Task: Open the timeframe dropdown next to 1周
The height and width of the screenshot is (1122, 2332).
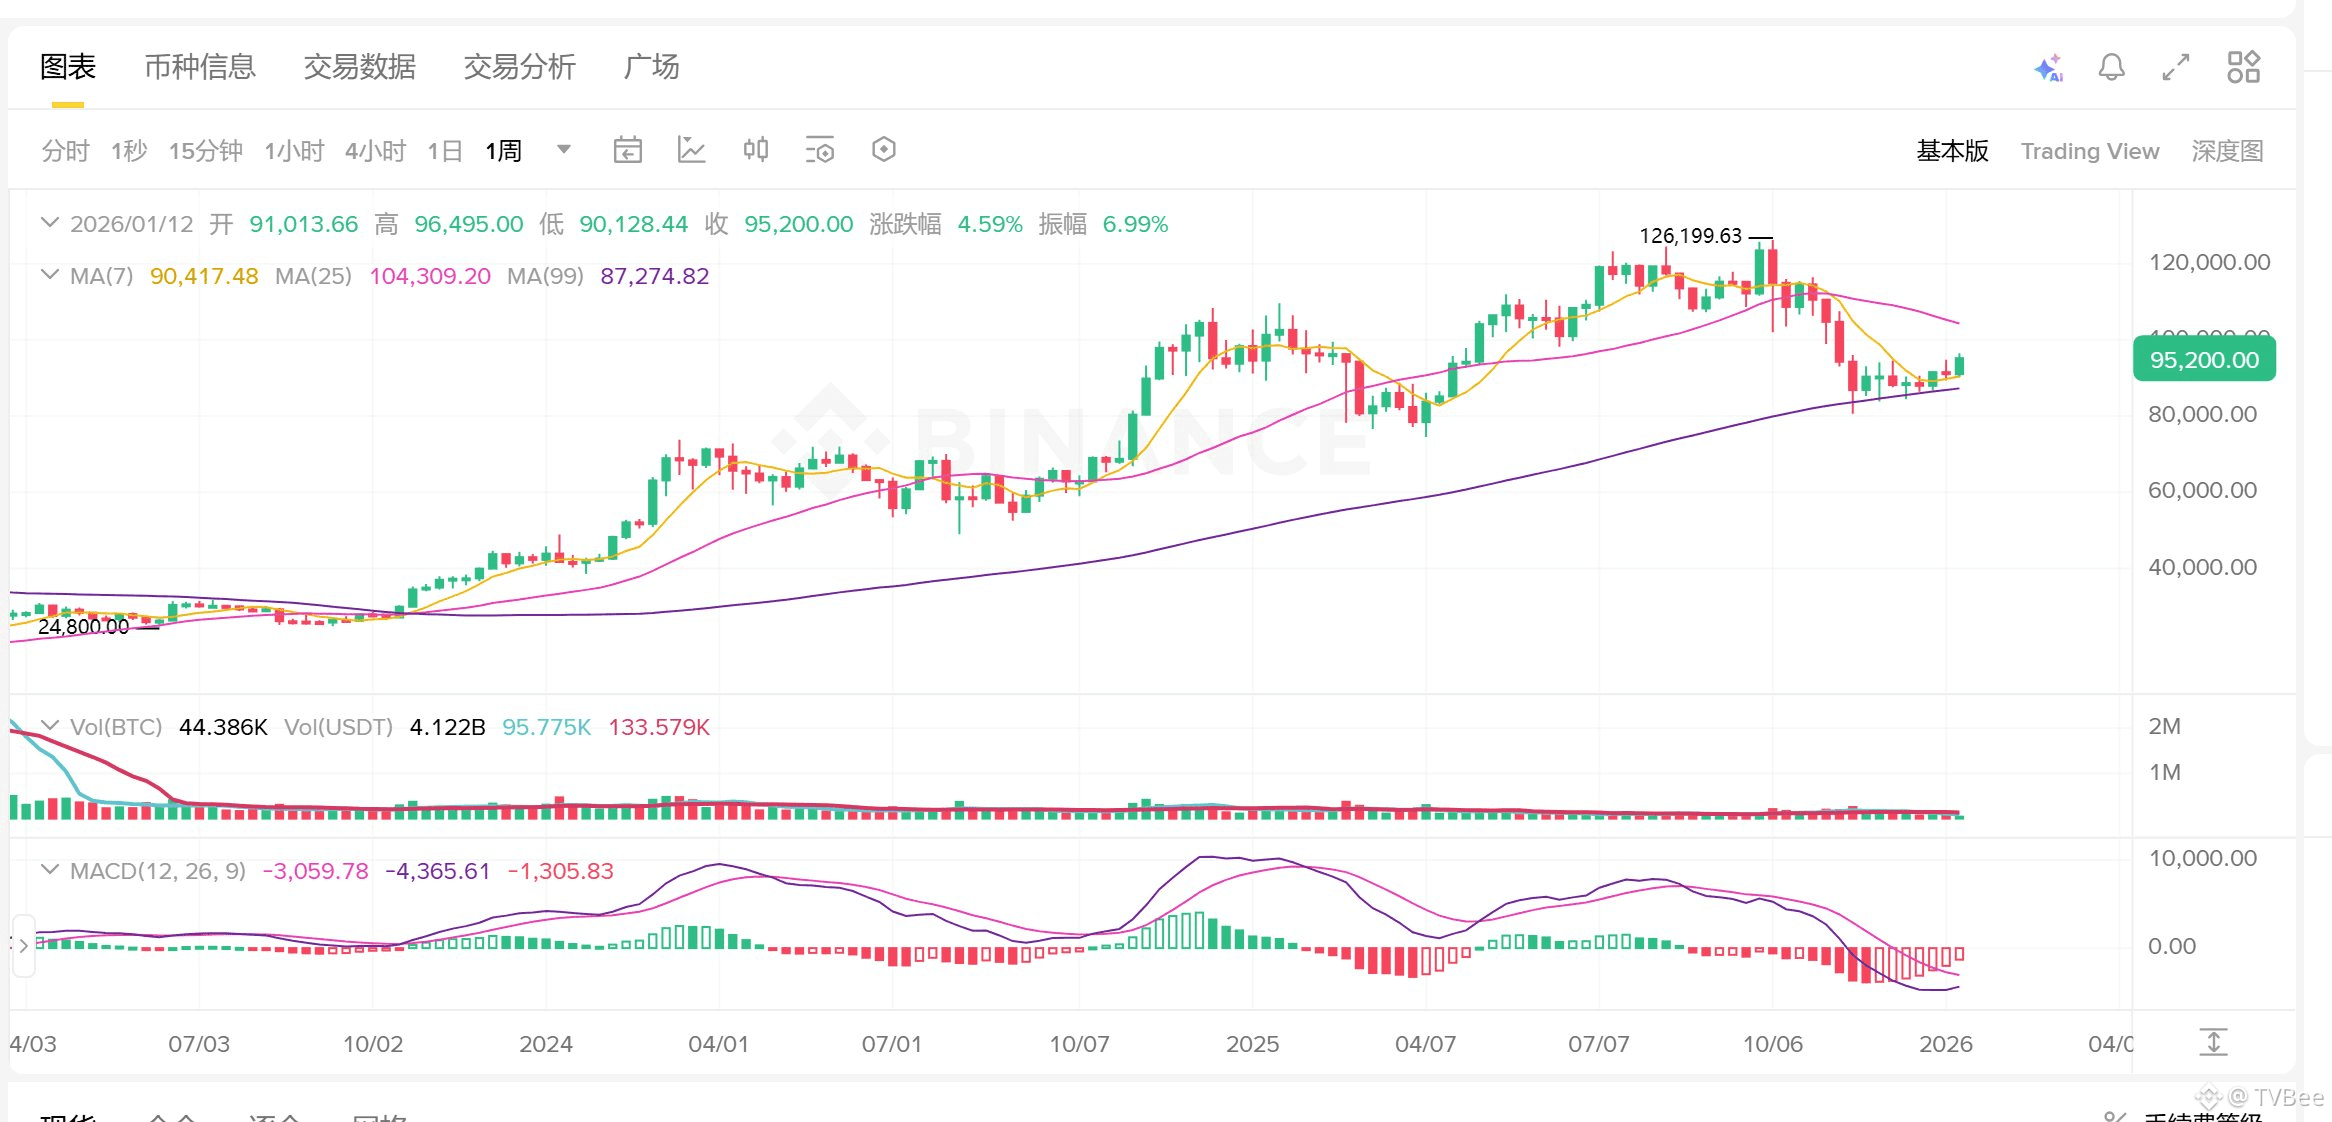Action: click(x=563, y=149)
